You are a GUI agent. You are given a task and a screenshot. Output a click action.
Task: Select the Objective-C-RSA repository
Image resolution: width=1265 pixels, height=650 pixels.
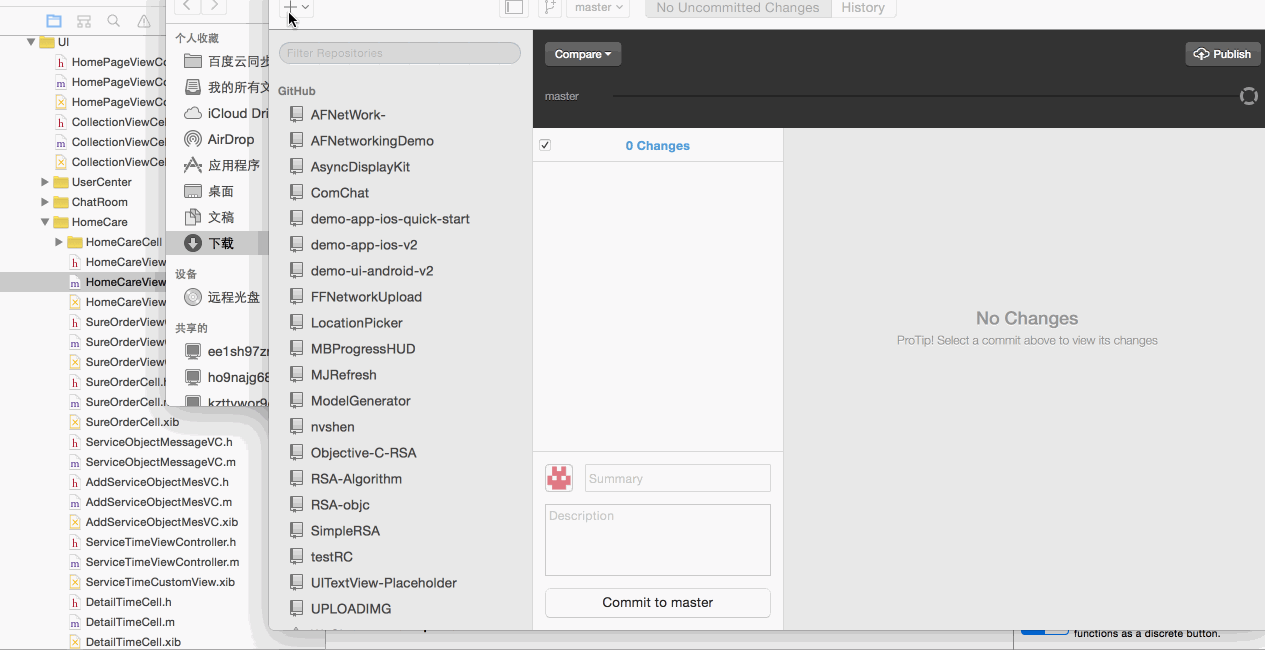pos(364,453)
